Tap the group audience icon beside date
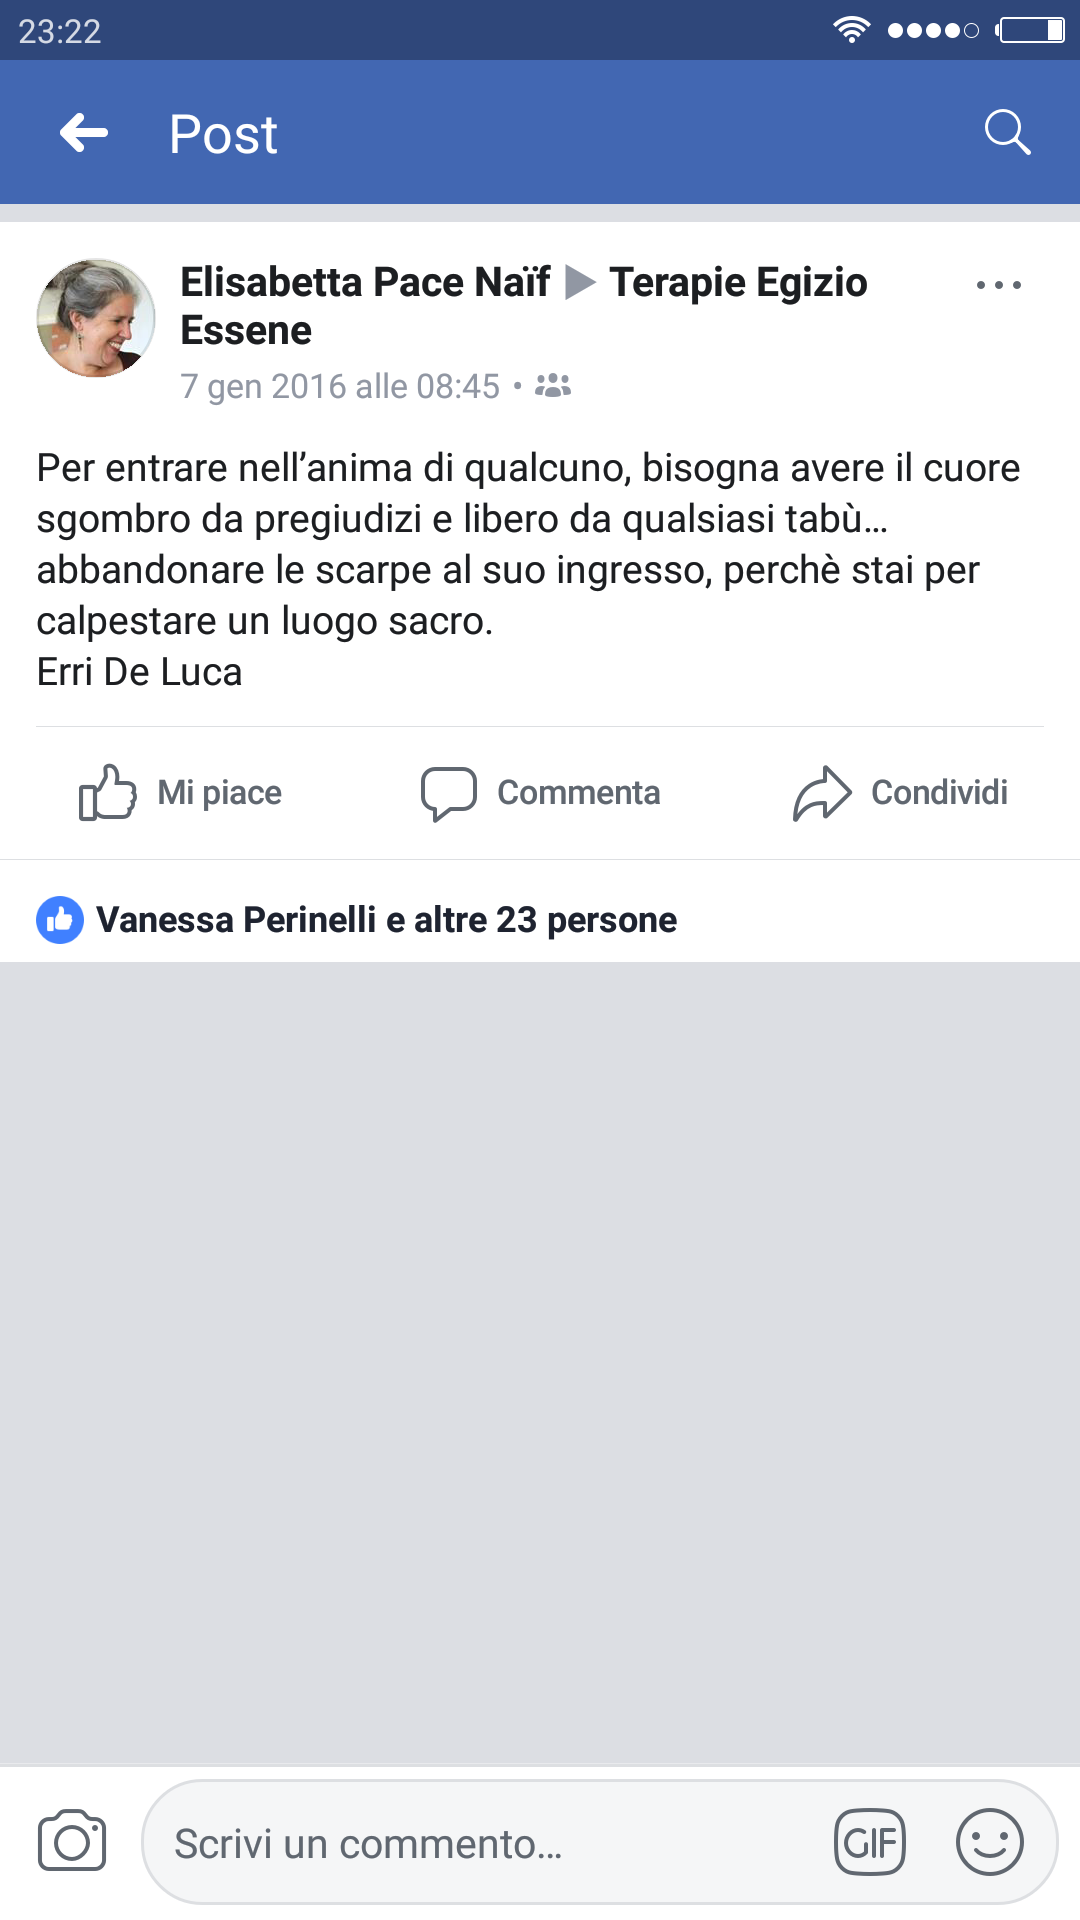The width and height of the screenshot is (1080, 1920). tap(553, 386)
